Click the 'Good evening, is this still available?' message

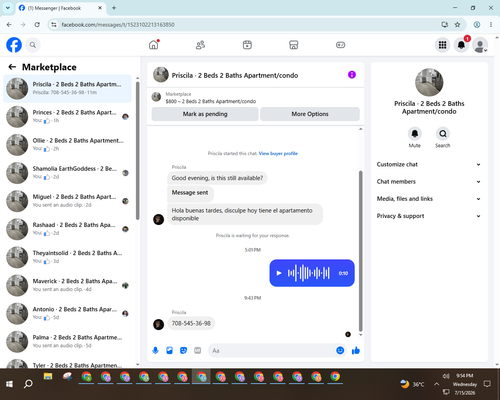(217, 178)
